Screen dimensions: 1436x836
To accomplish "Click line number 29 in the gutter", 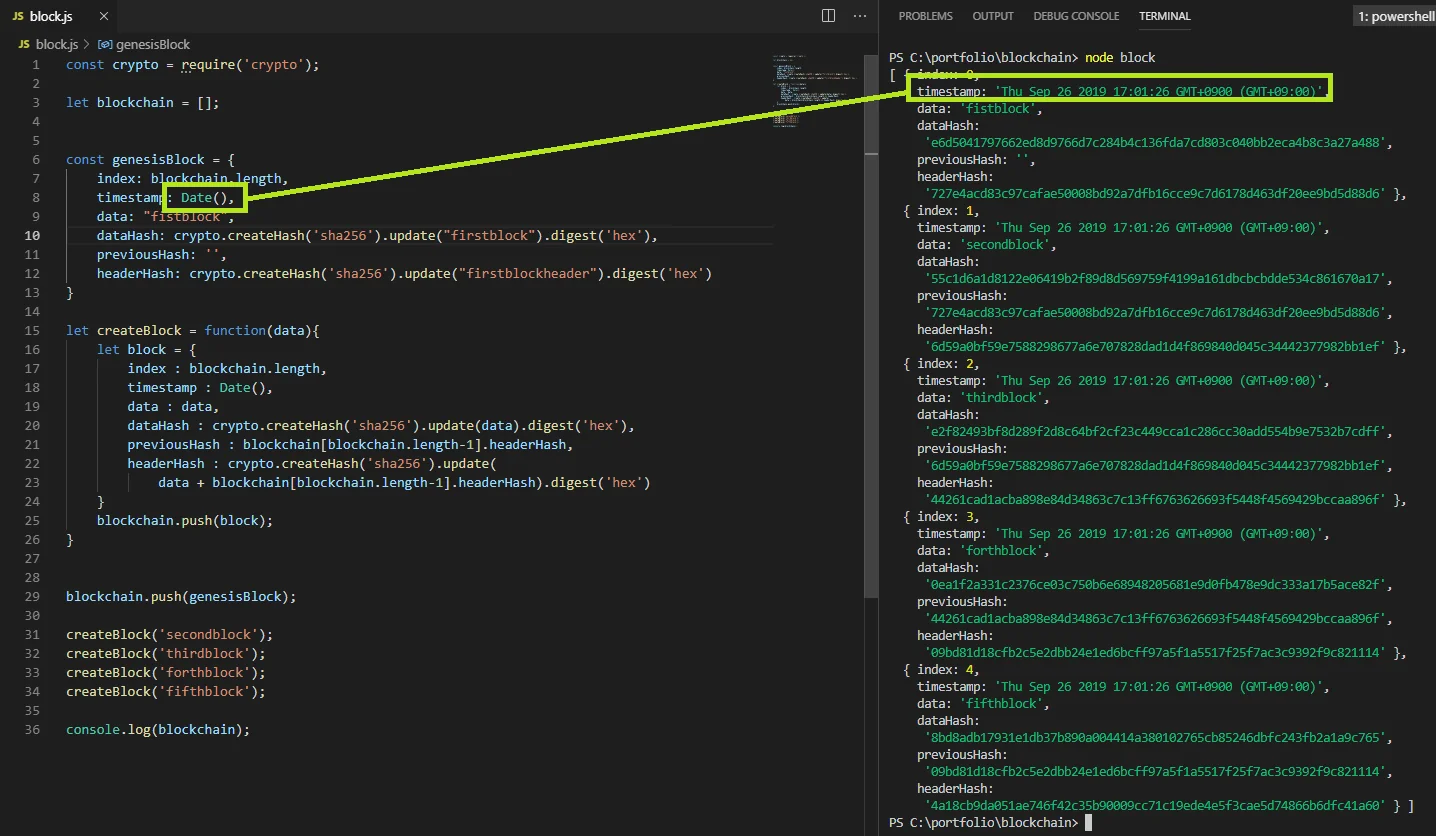I will tap(33, 597).
